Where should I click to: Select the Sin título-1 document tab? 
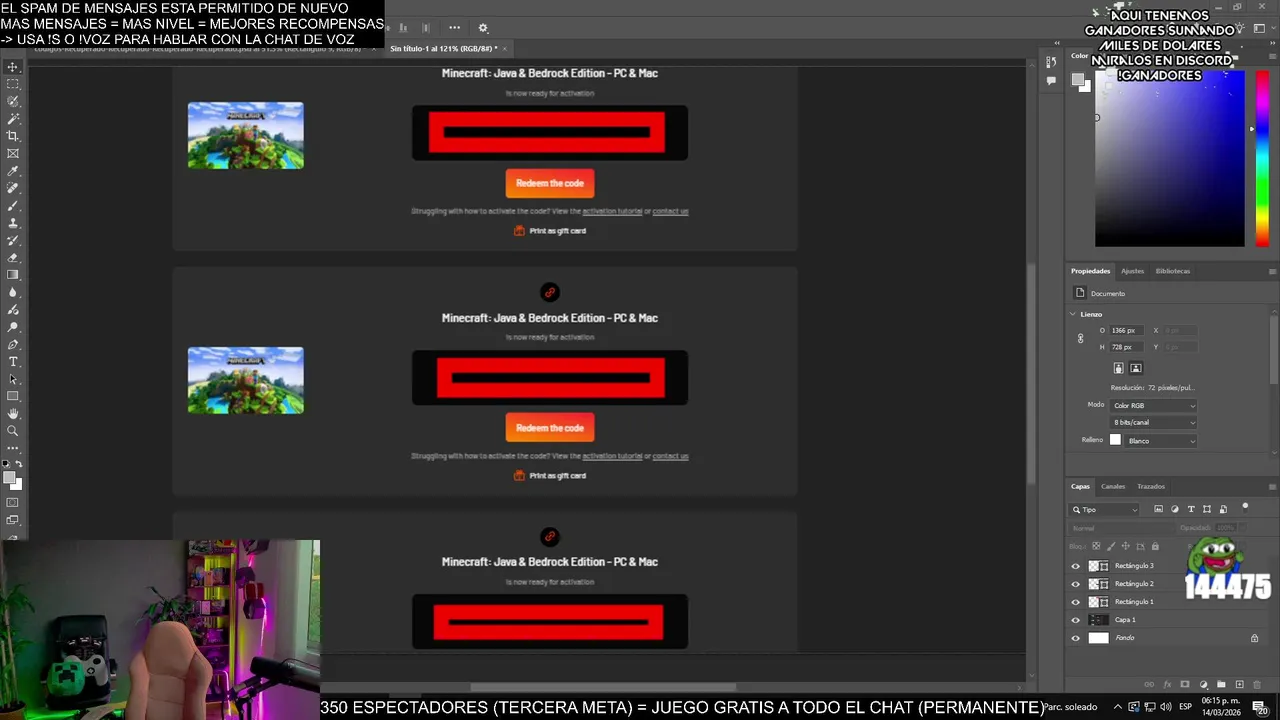click(x=443, y=48)
